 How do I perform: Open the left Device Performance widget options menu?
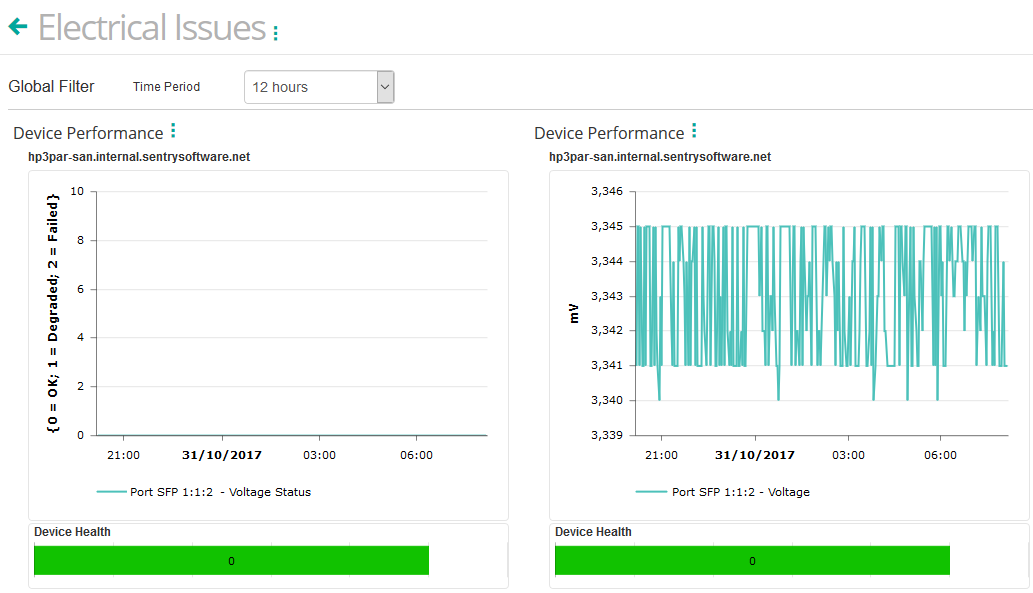pyautogui.click(x=172, y=131)
